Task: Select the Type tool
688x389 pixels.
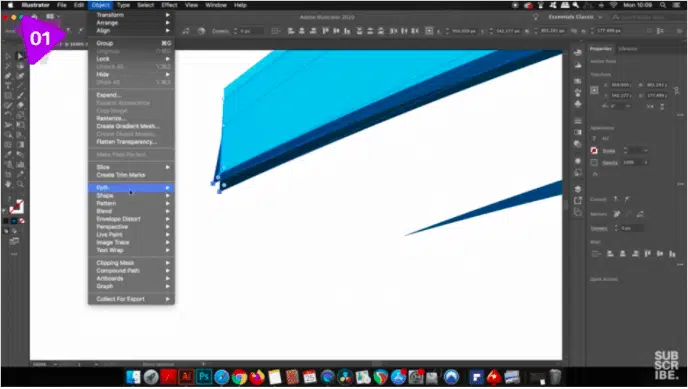Action: (8, 86)
